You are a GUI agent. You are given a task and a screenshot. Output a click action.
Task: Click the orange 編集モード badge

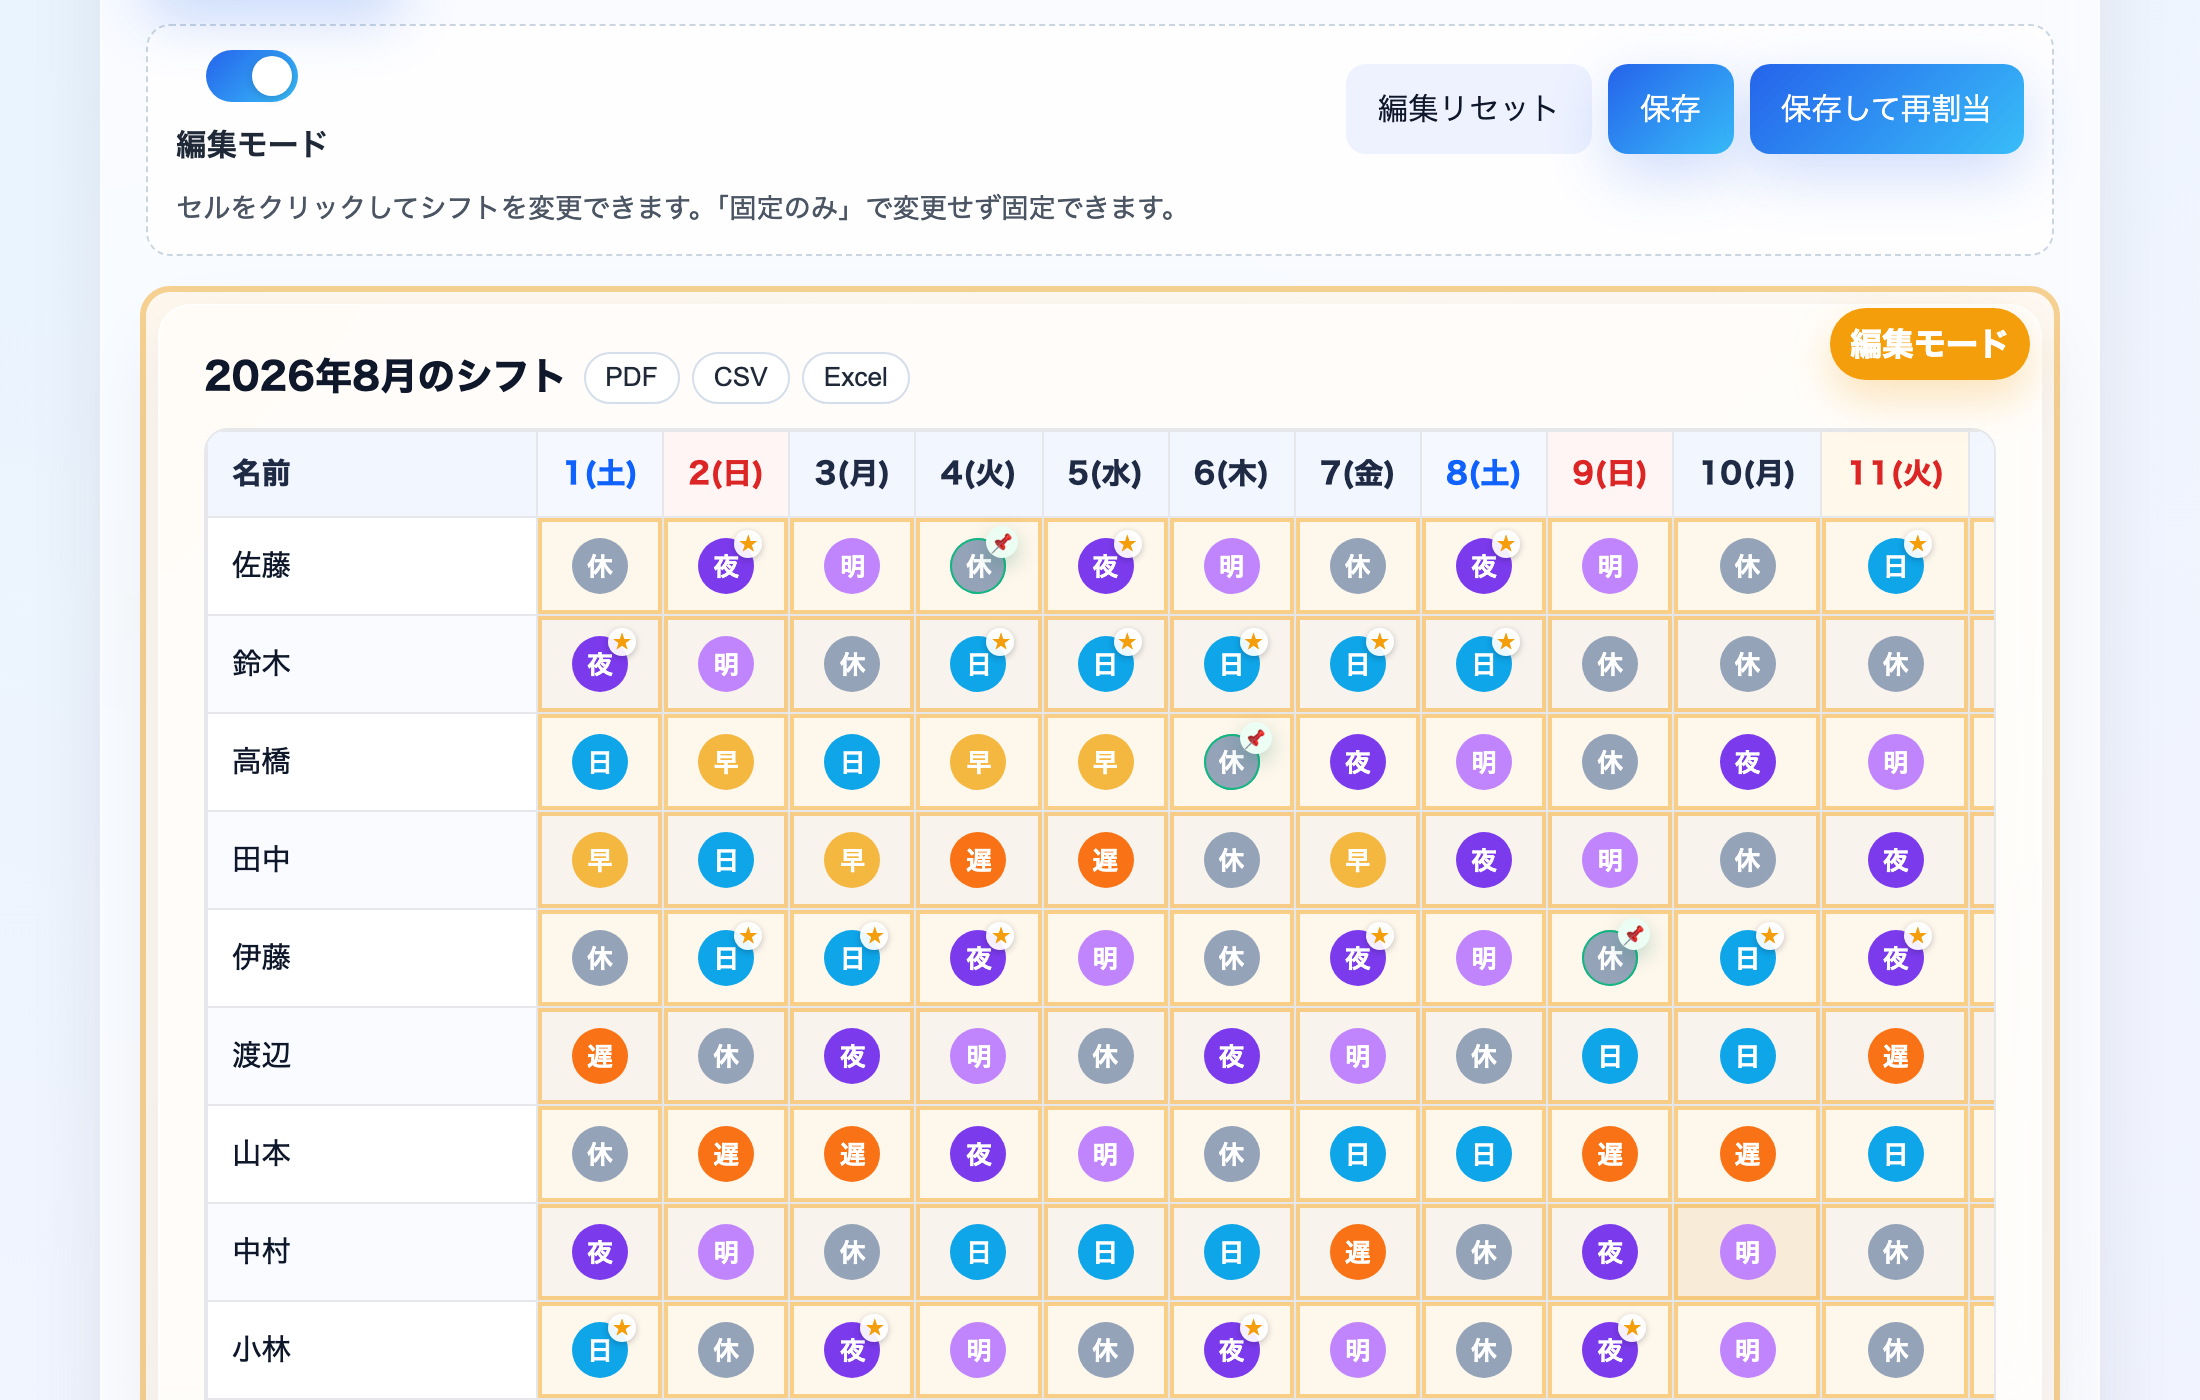pyautogui.click(x=1929, y=344)
